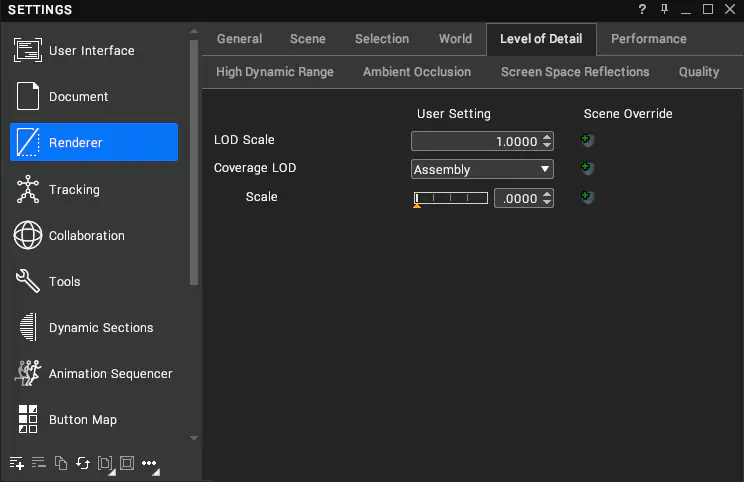Open the Button Map settings category
Image resolution: width=744 pixels, height=482 pixels.
tap(94, 419)
